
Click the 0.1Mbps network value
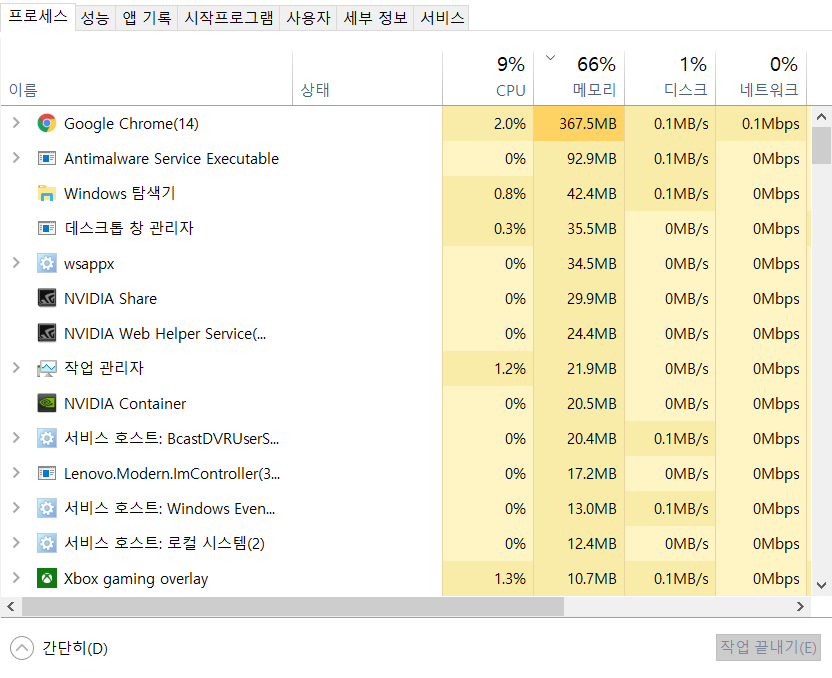click(x=770, y=124)
